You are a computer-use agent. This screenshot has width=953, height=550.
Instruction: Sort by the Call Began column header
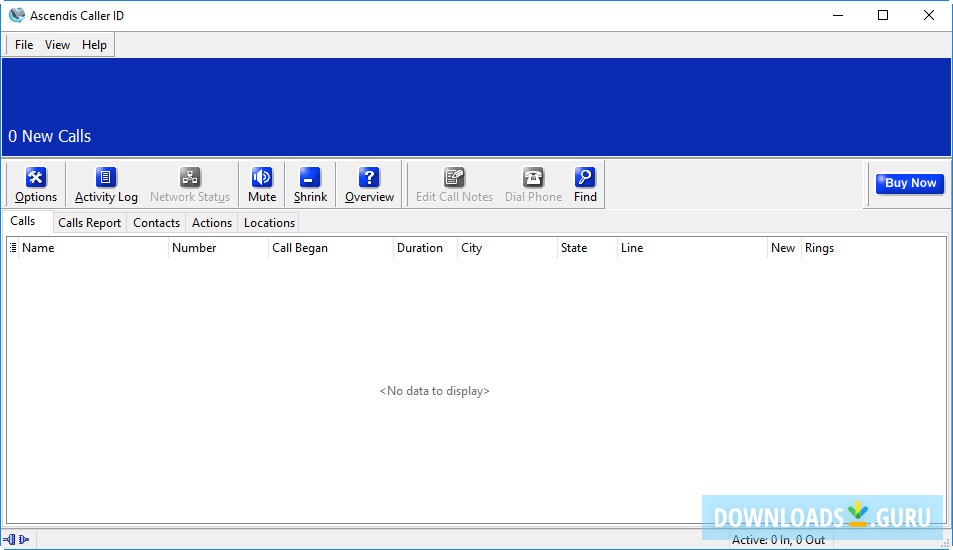click(x=331, y=247)
